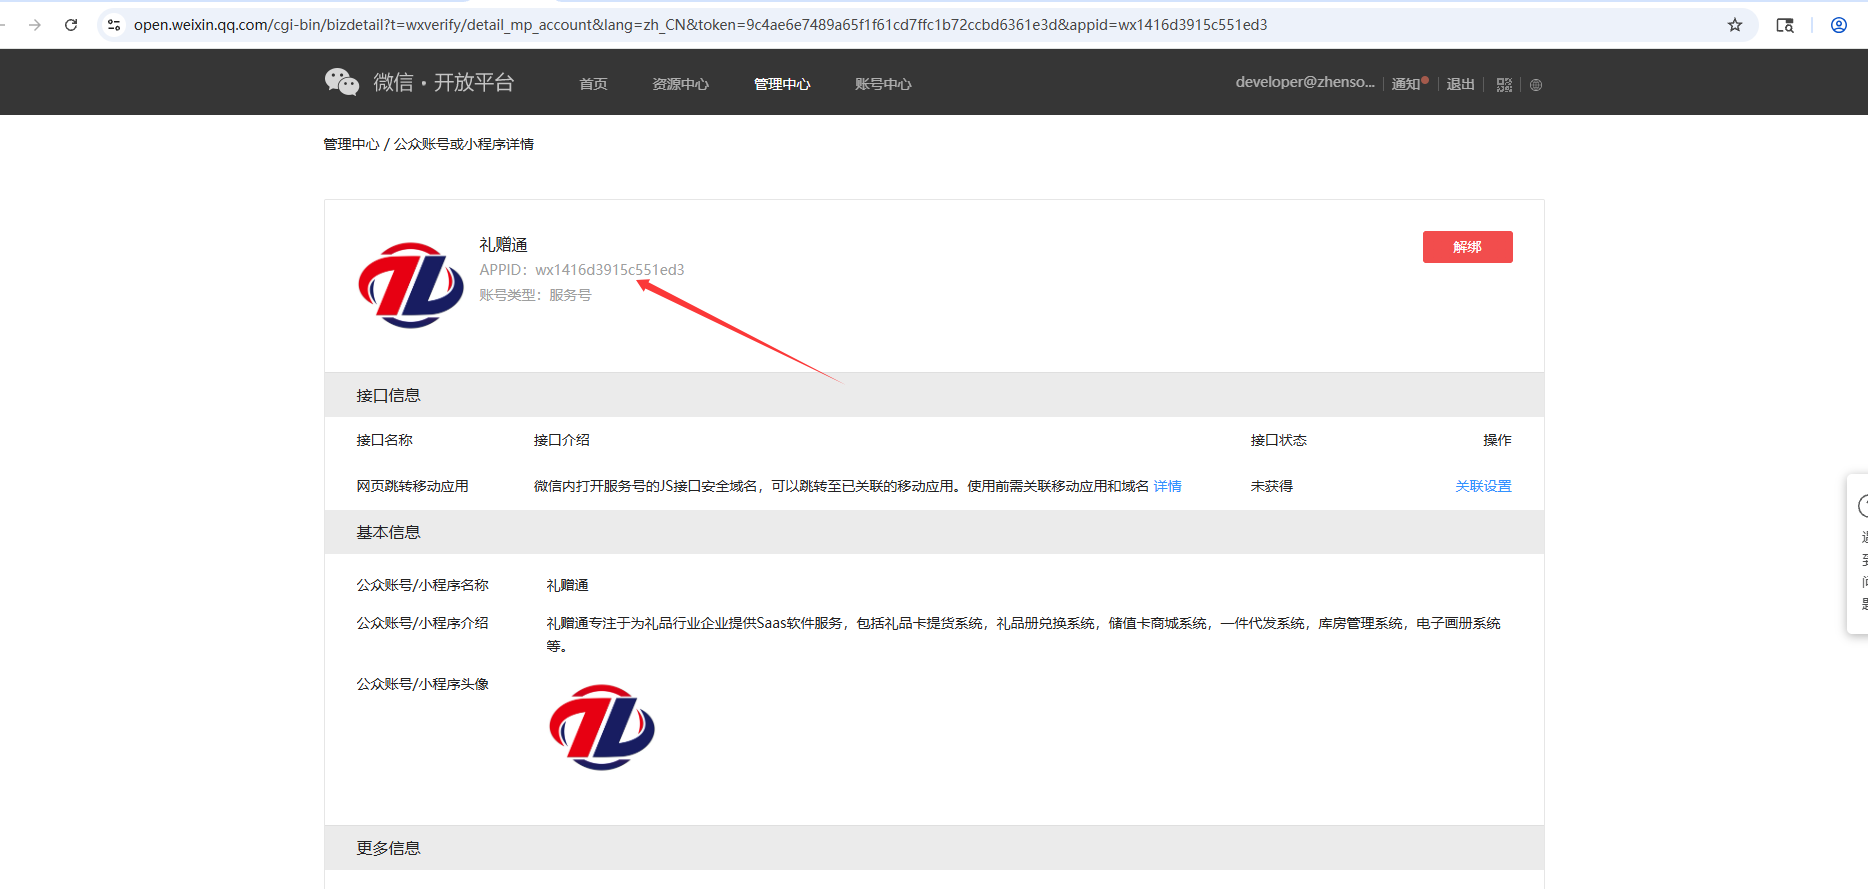This screenshot has height=889, width=1868.
Task: Click 退出 to log out
Action: pyautogui.click(x=1460, y=84)
